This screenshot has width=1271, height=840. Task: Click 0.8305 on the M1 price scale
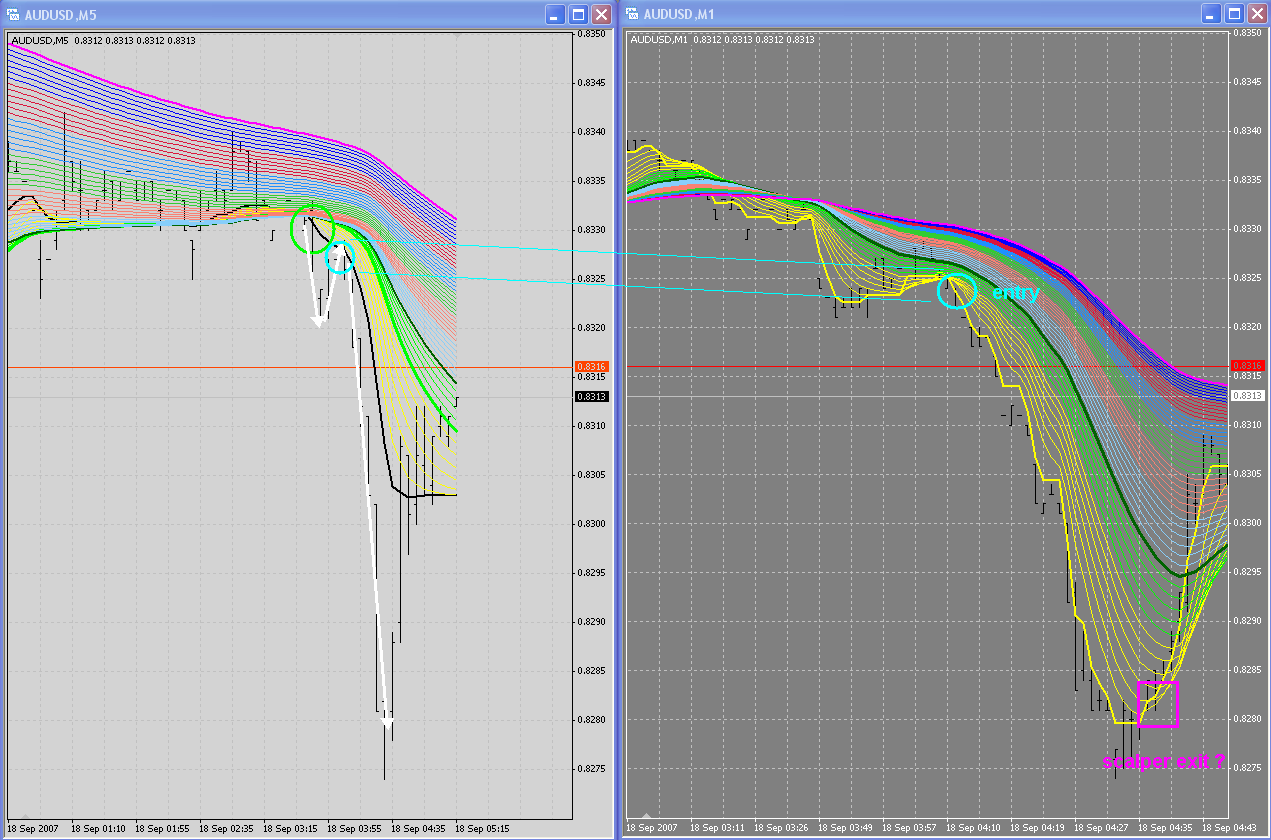click(1249, 474)
